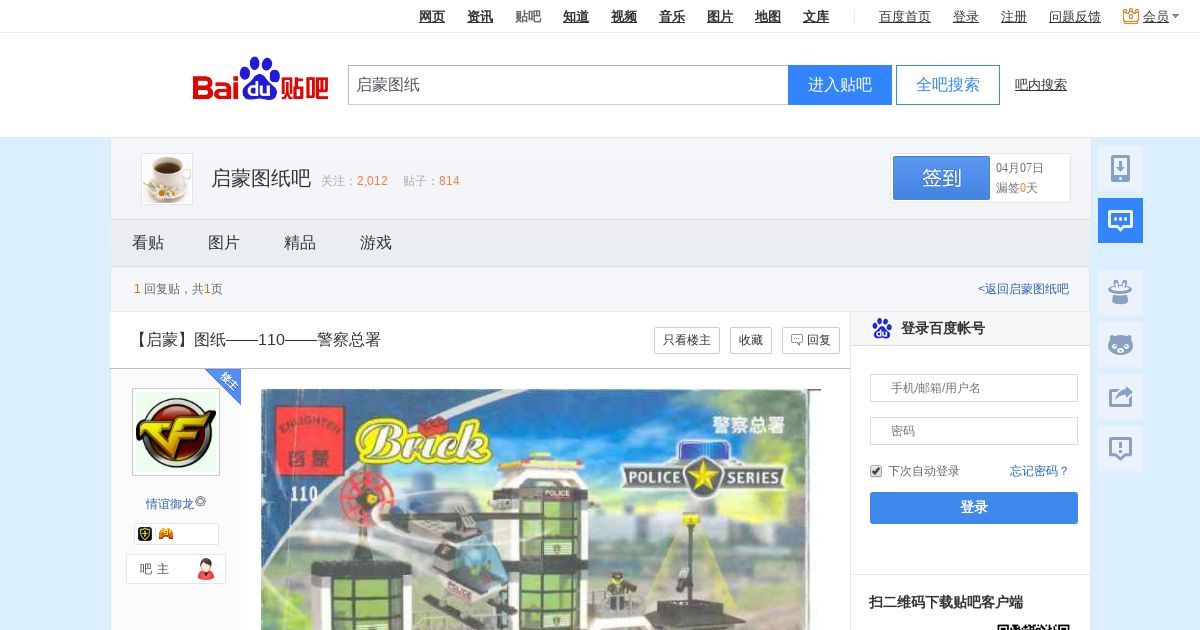The width and height of the screenshot is (1200, 630).
Task: Click the 注册 link
Action: [1014, 16]
